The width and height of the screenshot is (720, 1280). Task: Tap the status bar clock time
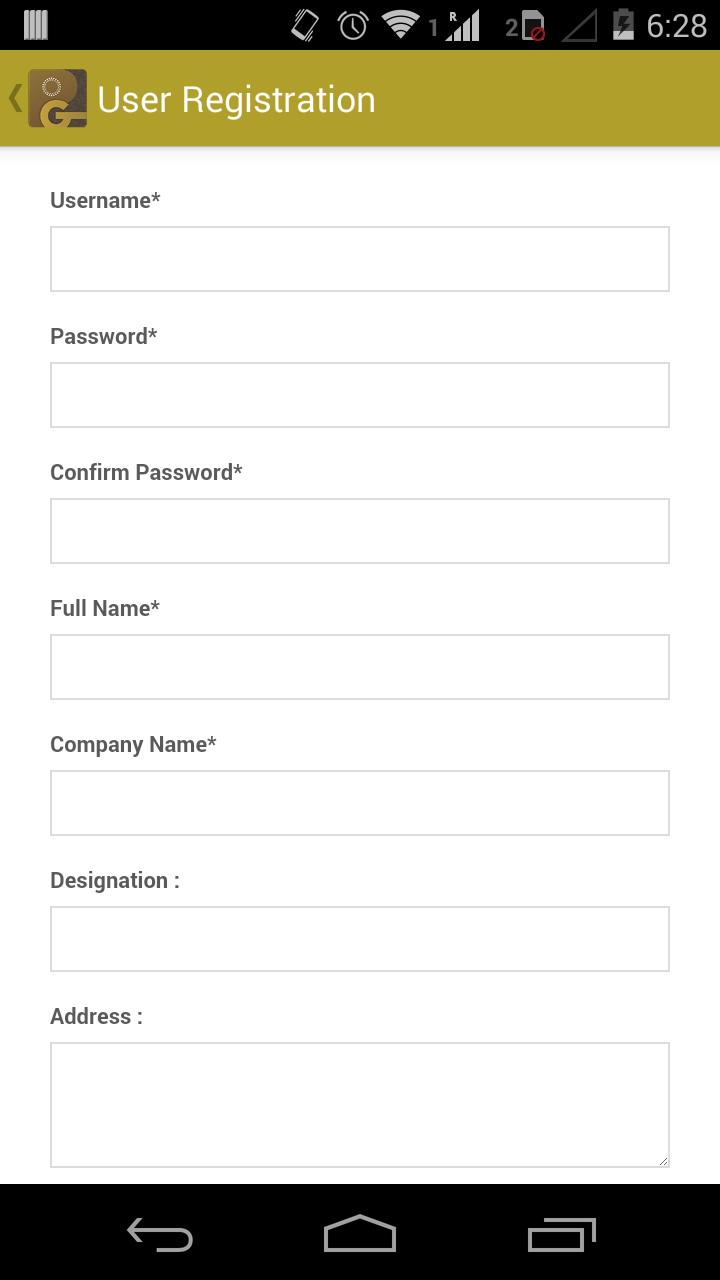(x=676, y=25)
